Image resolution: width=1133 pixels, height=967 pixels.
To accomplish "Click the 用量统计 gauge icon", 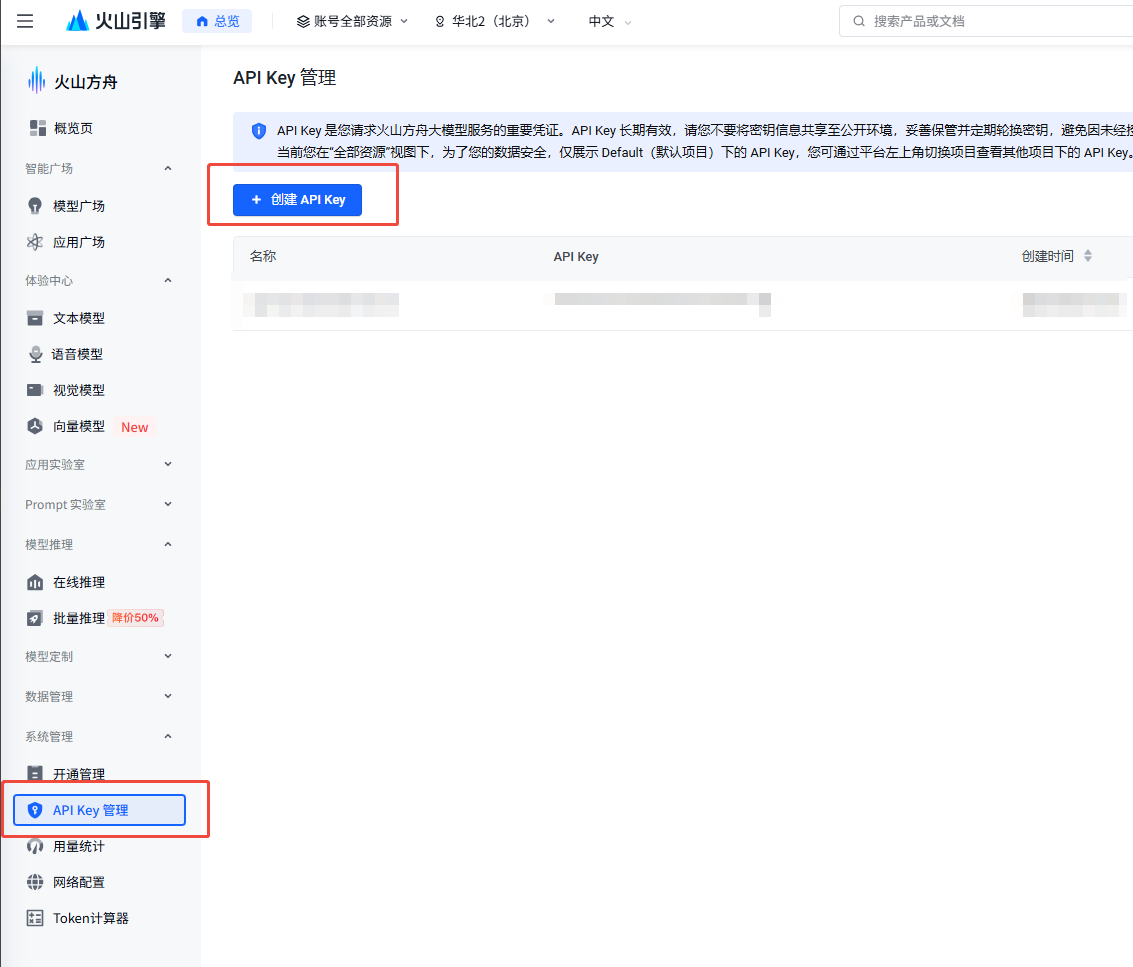I will 35,846.
